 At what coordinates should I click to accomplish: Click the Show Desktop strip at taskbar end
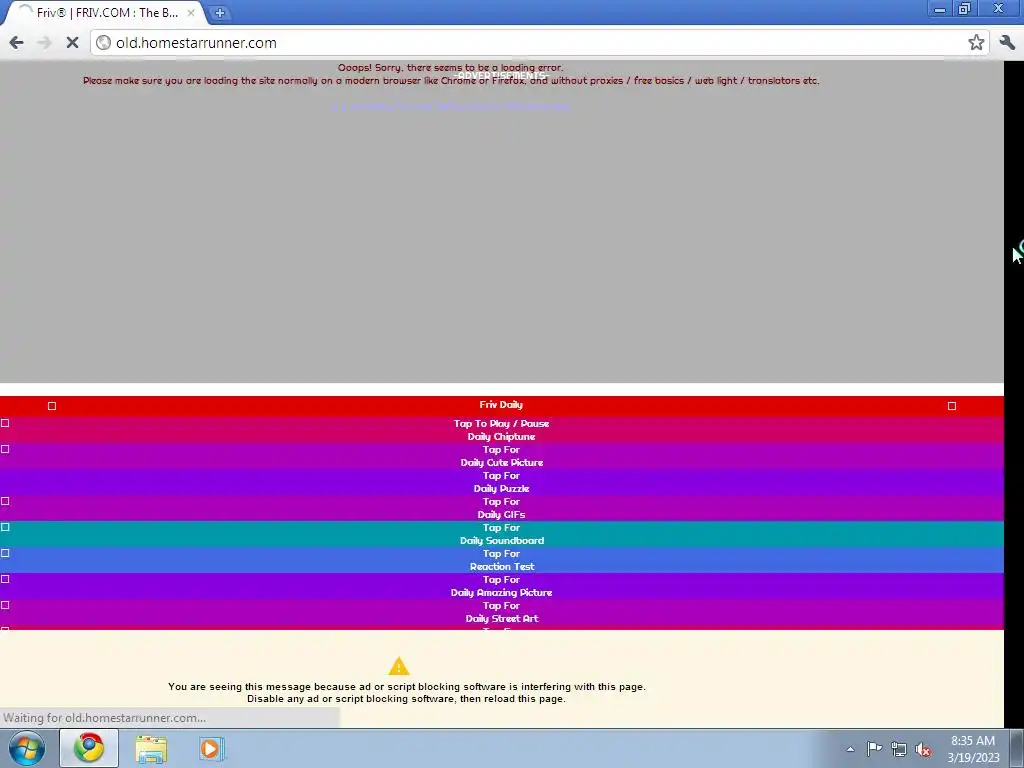1017,748
